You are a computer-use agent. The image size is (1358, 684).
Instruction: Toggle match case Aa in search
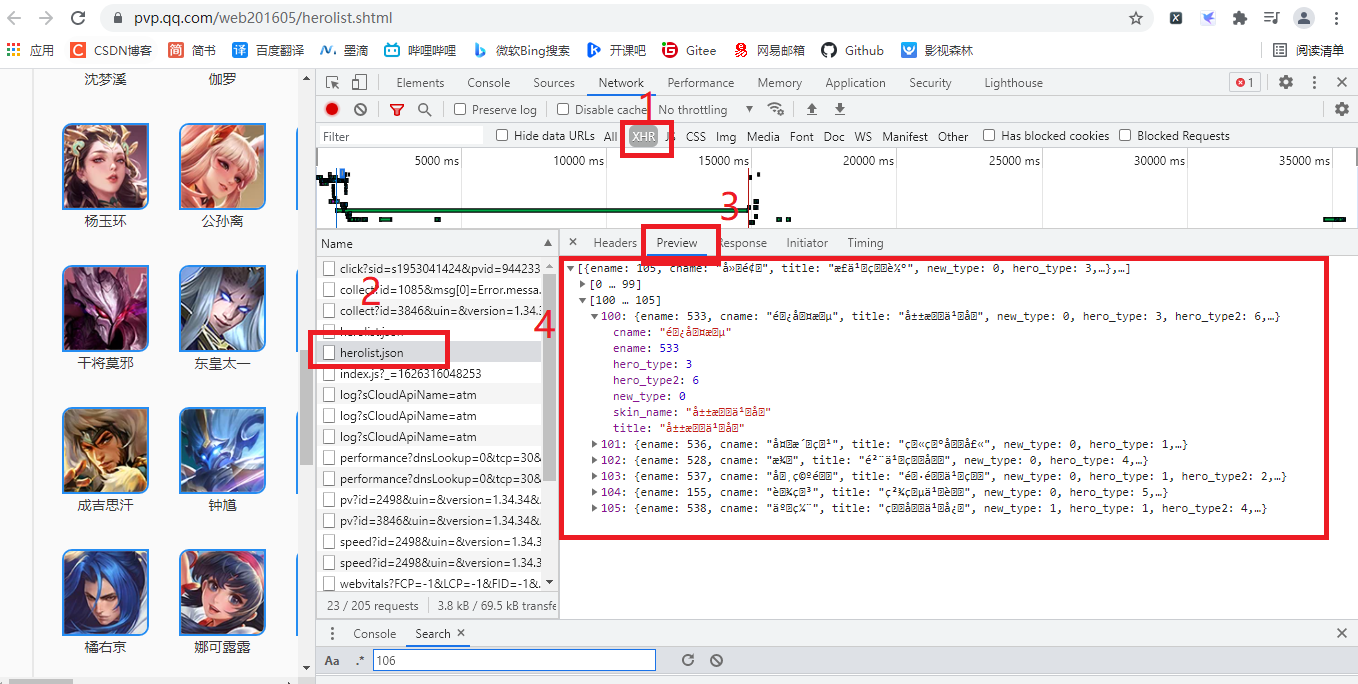[x=332, y=660]
